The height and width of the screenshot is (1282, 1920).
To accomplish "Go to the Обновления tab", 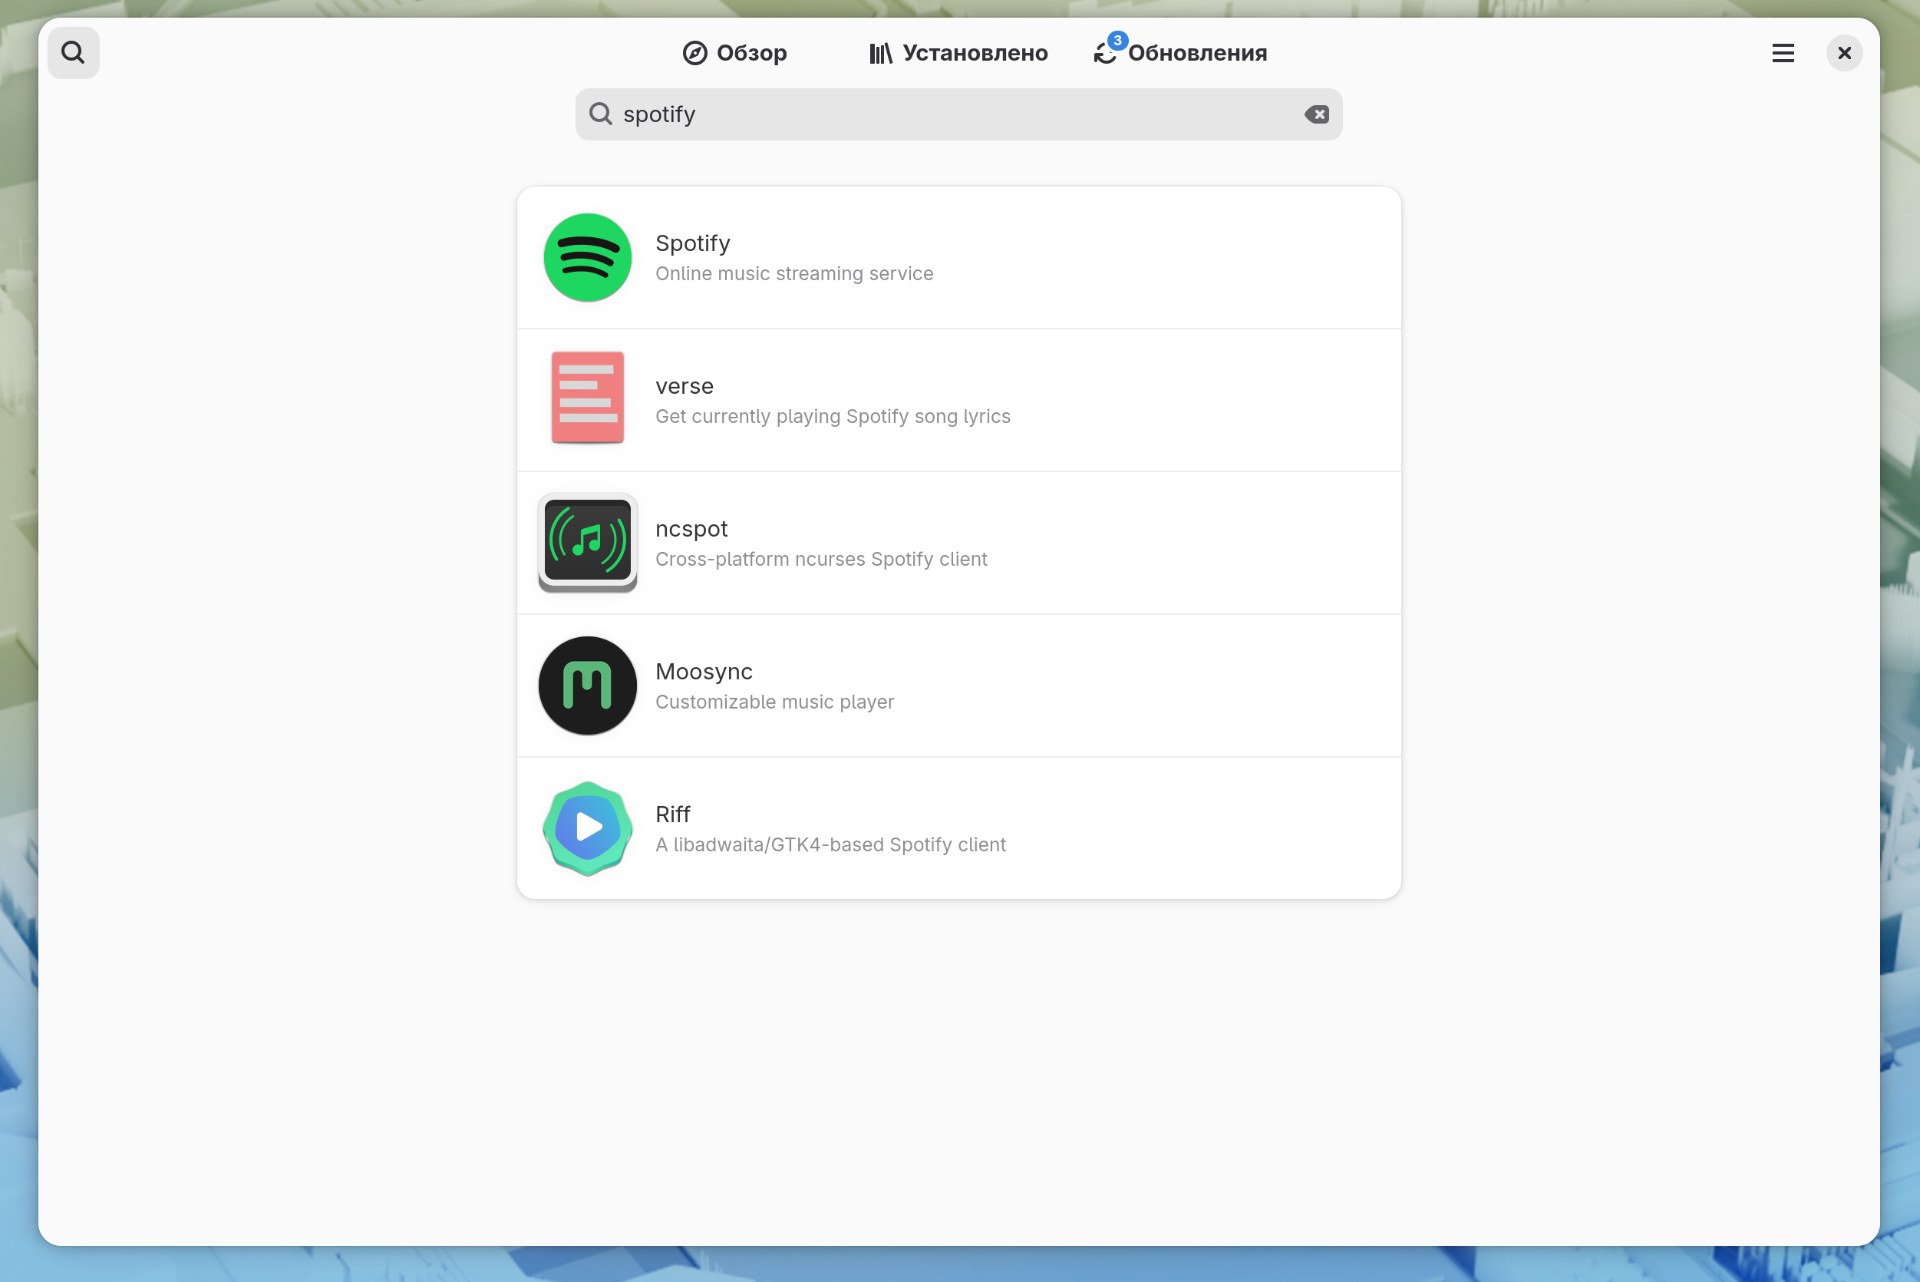I will [1181, 53].
